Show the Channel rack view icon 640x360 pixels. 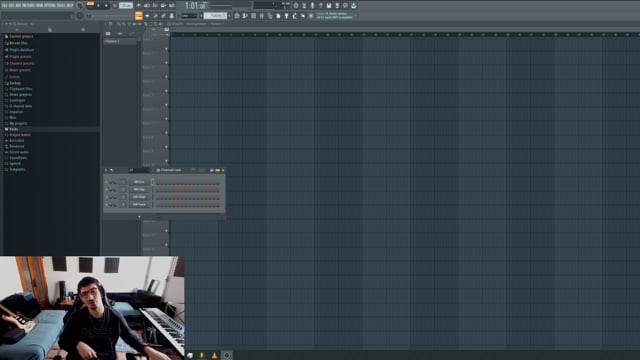coord(253,16)
